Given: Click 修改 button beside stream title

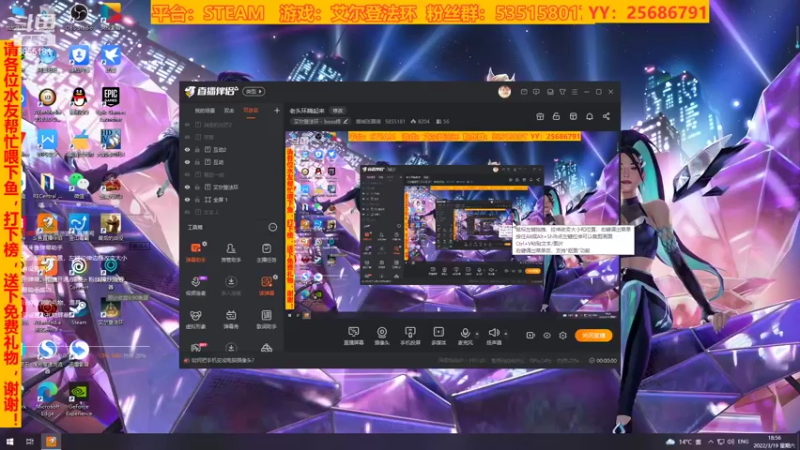Looking at the screenshot, I should pos(338,111).
